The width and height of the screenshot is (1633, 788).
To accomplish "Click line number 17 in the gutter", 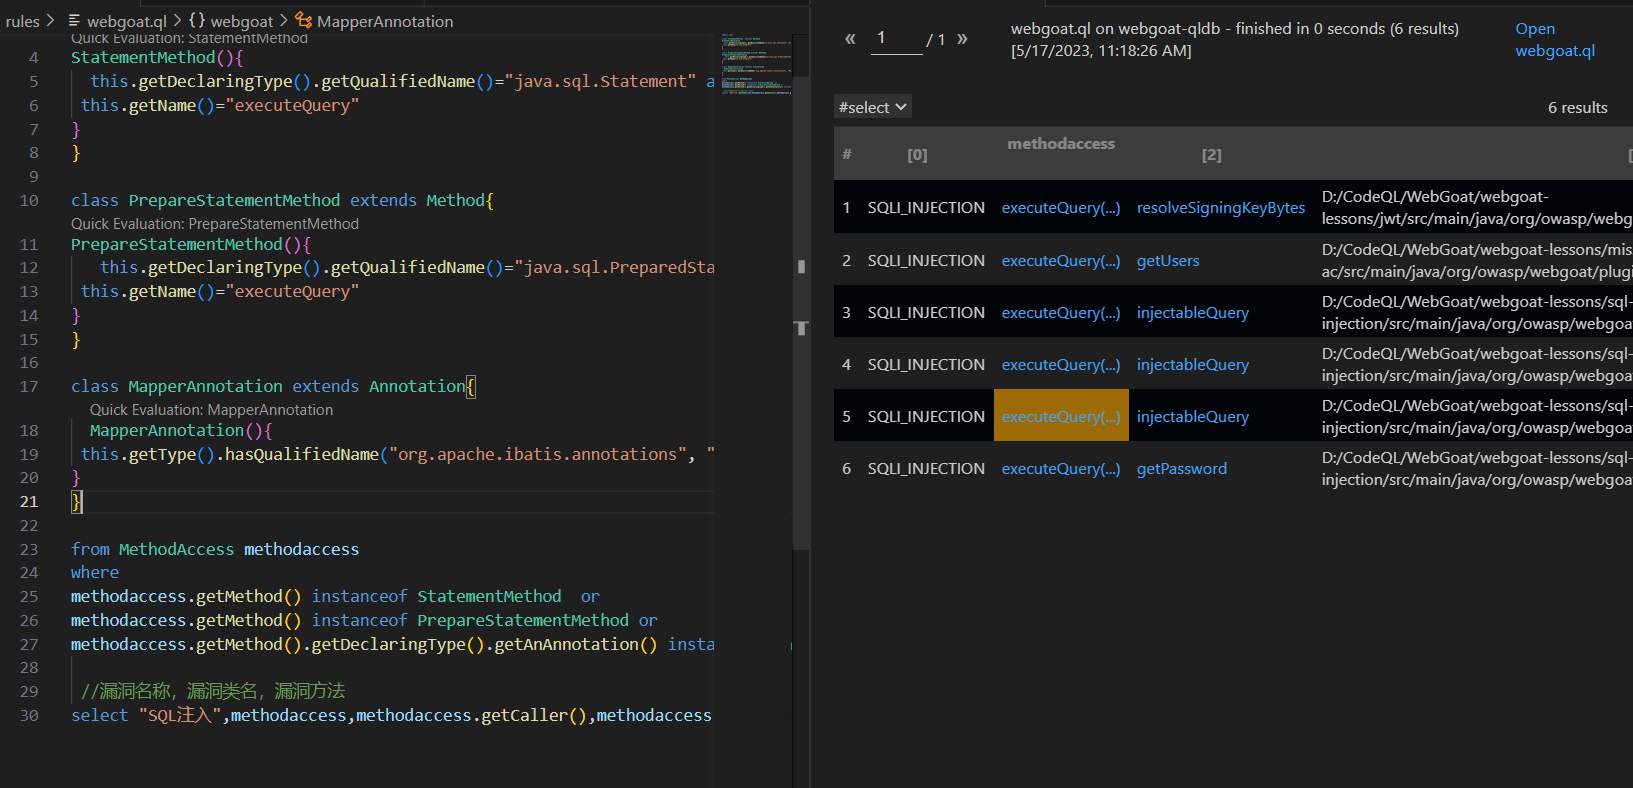I will (x=29, y=387).
